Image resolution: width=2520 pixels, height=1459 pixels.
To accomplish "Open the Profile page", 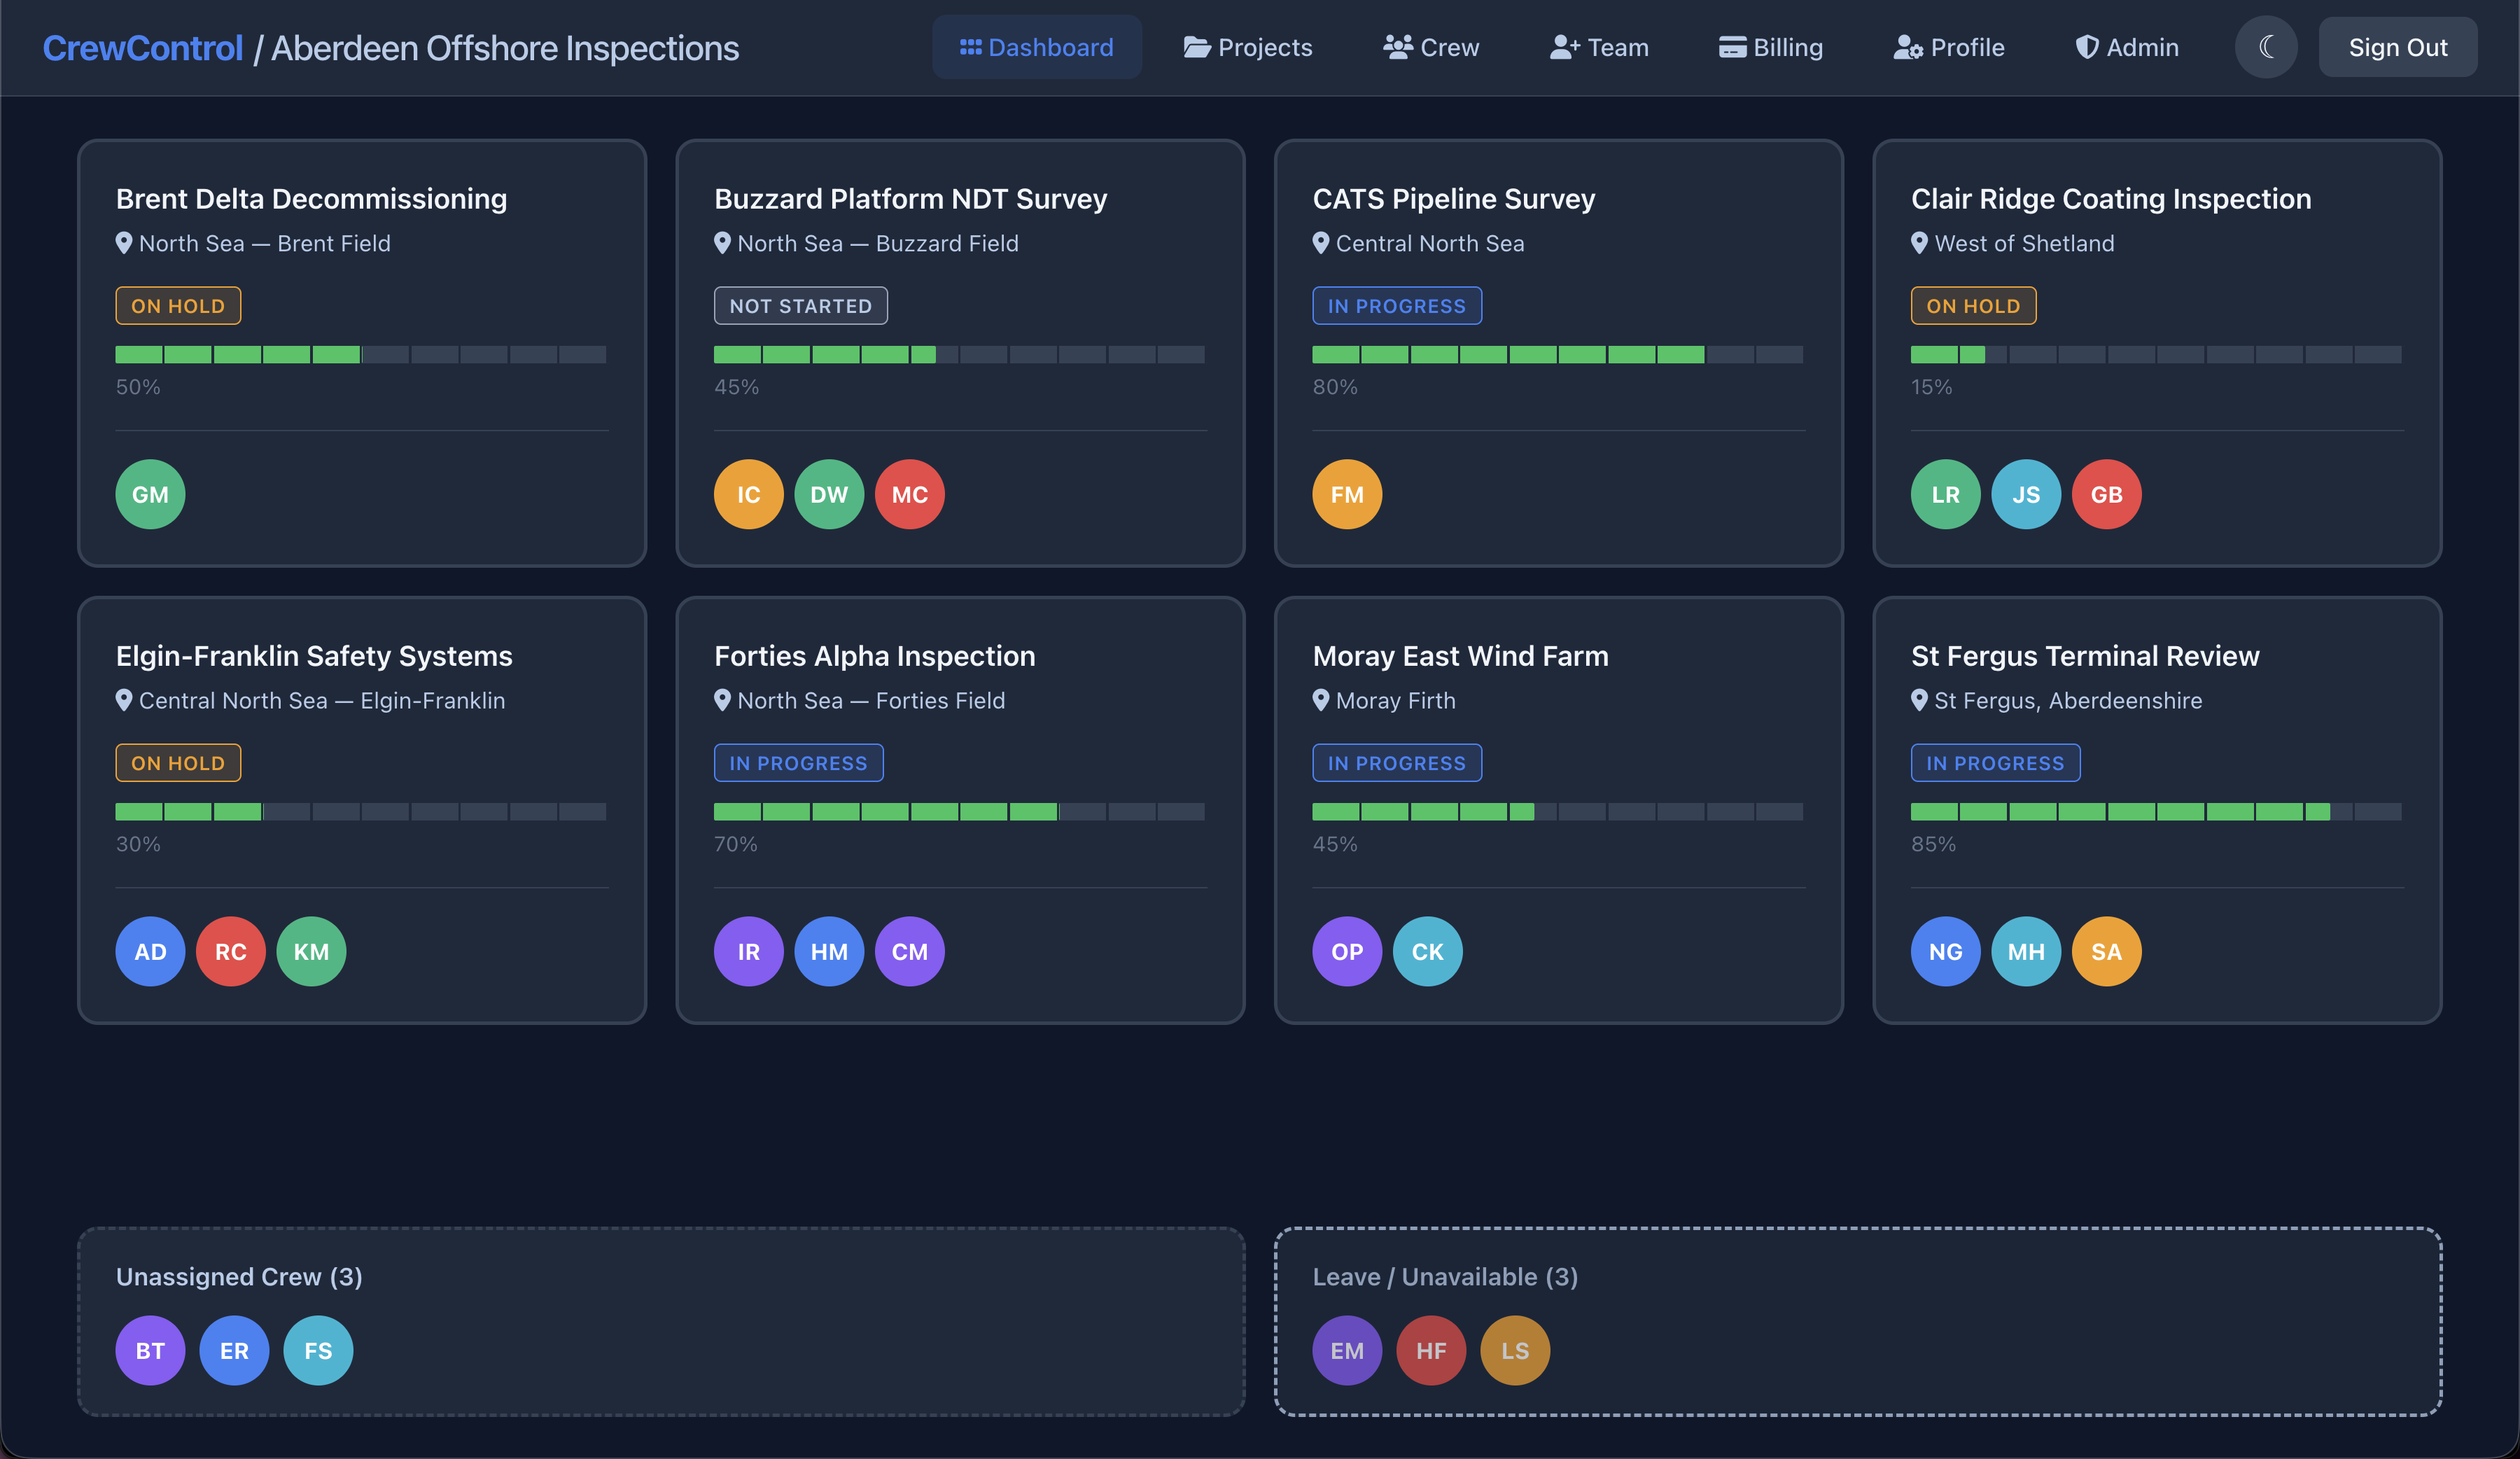I will [1949, 47].
